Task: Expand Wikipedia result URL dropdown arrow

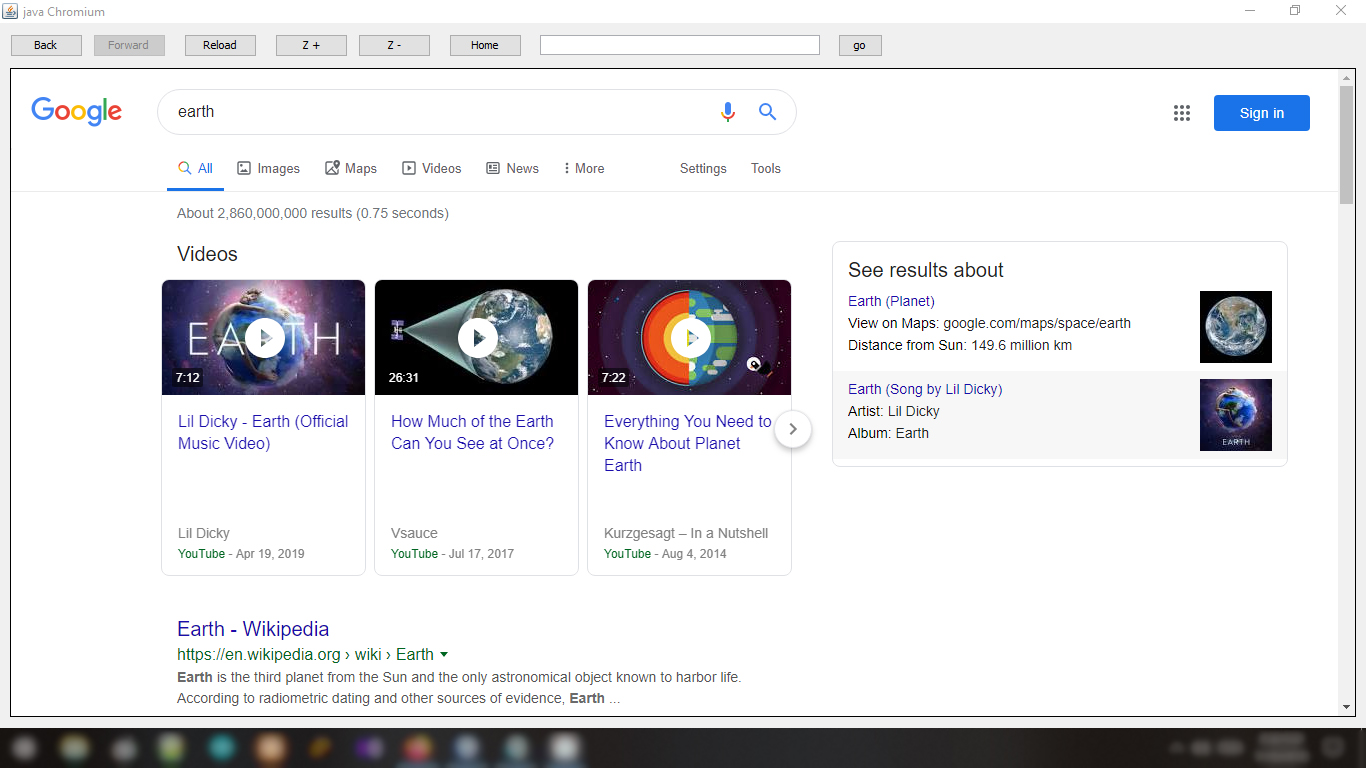Action: click(444, 655)
